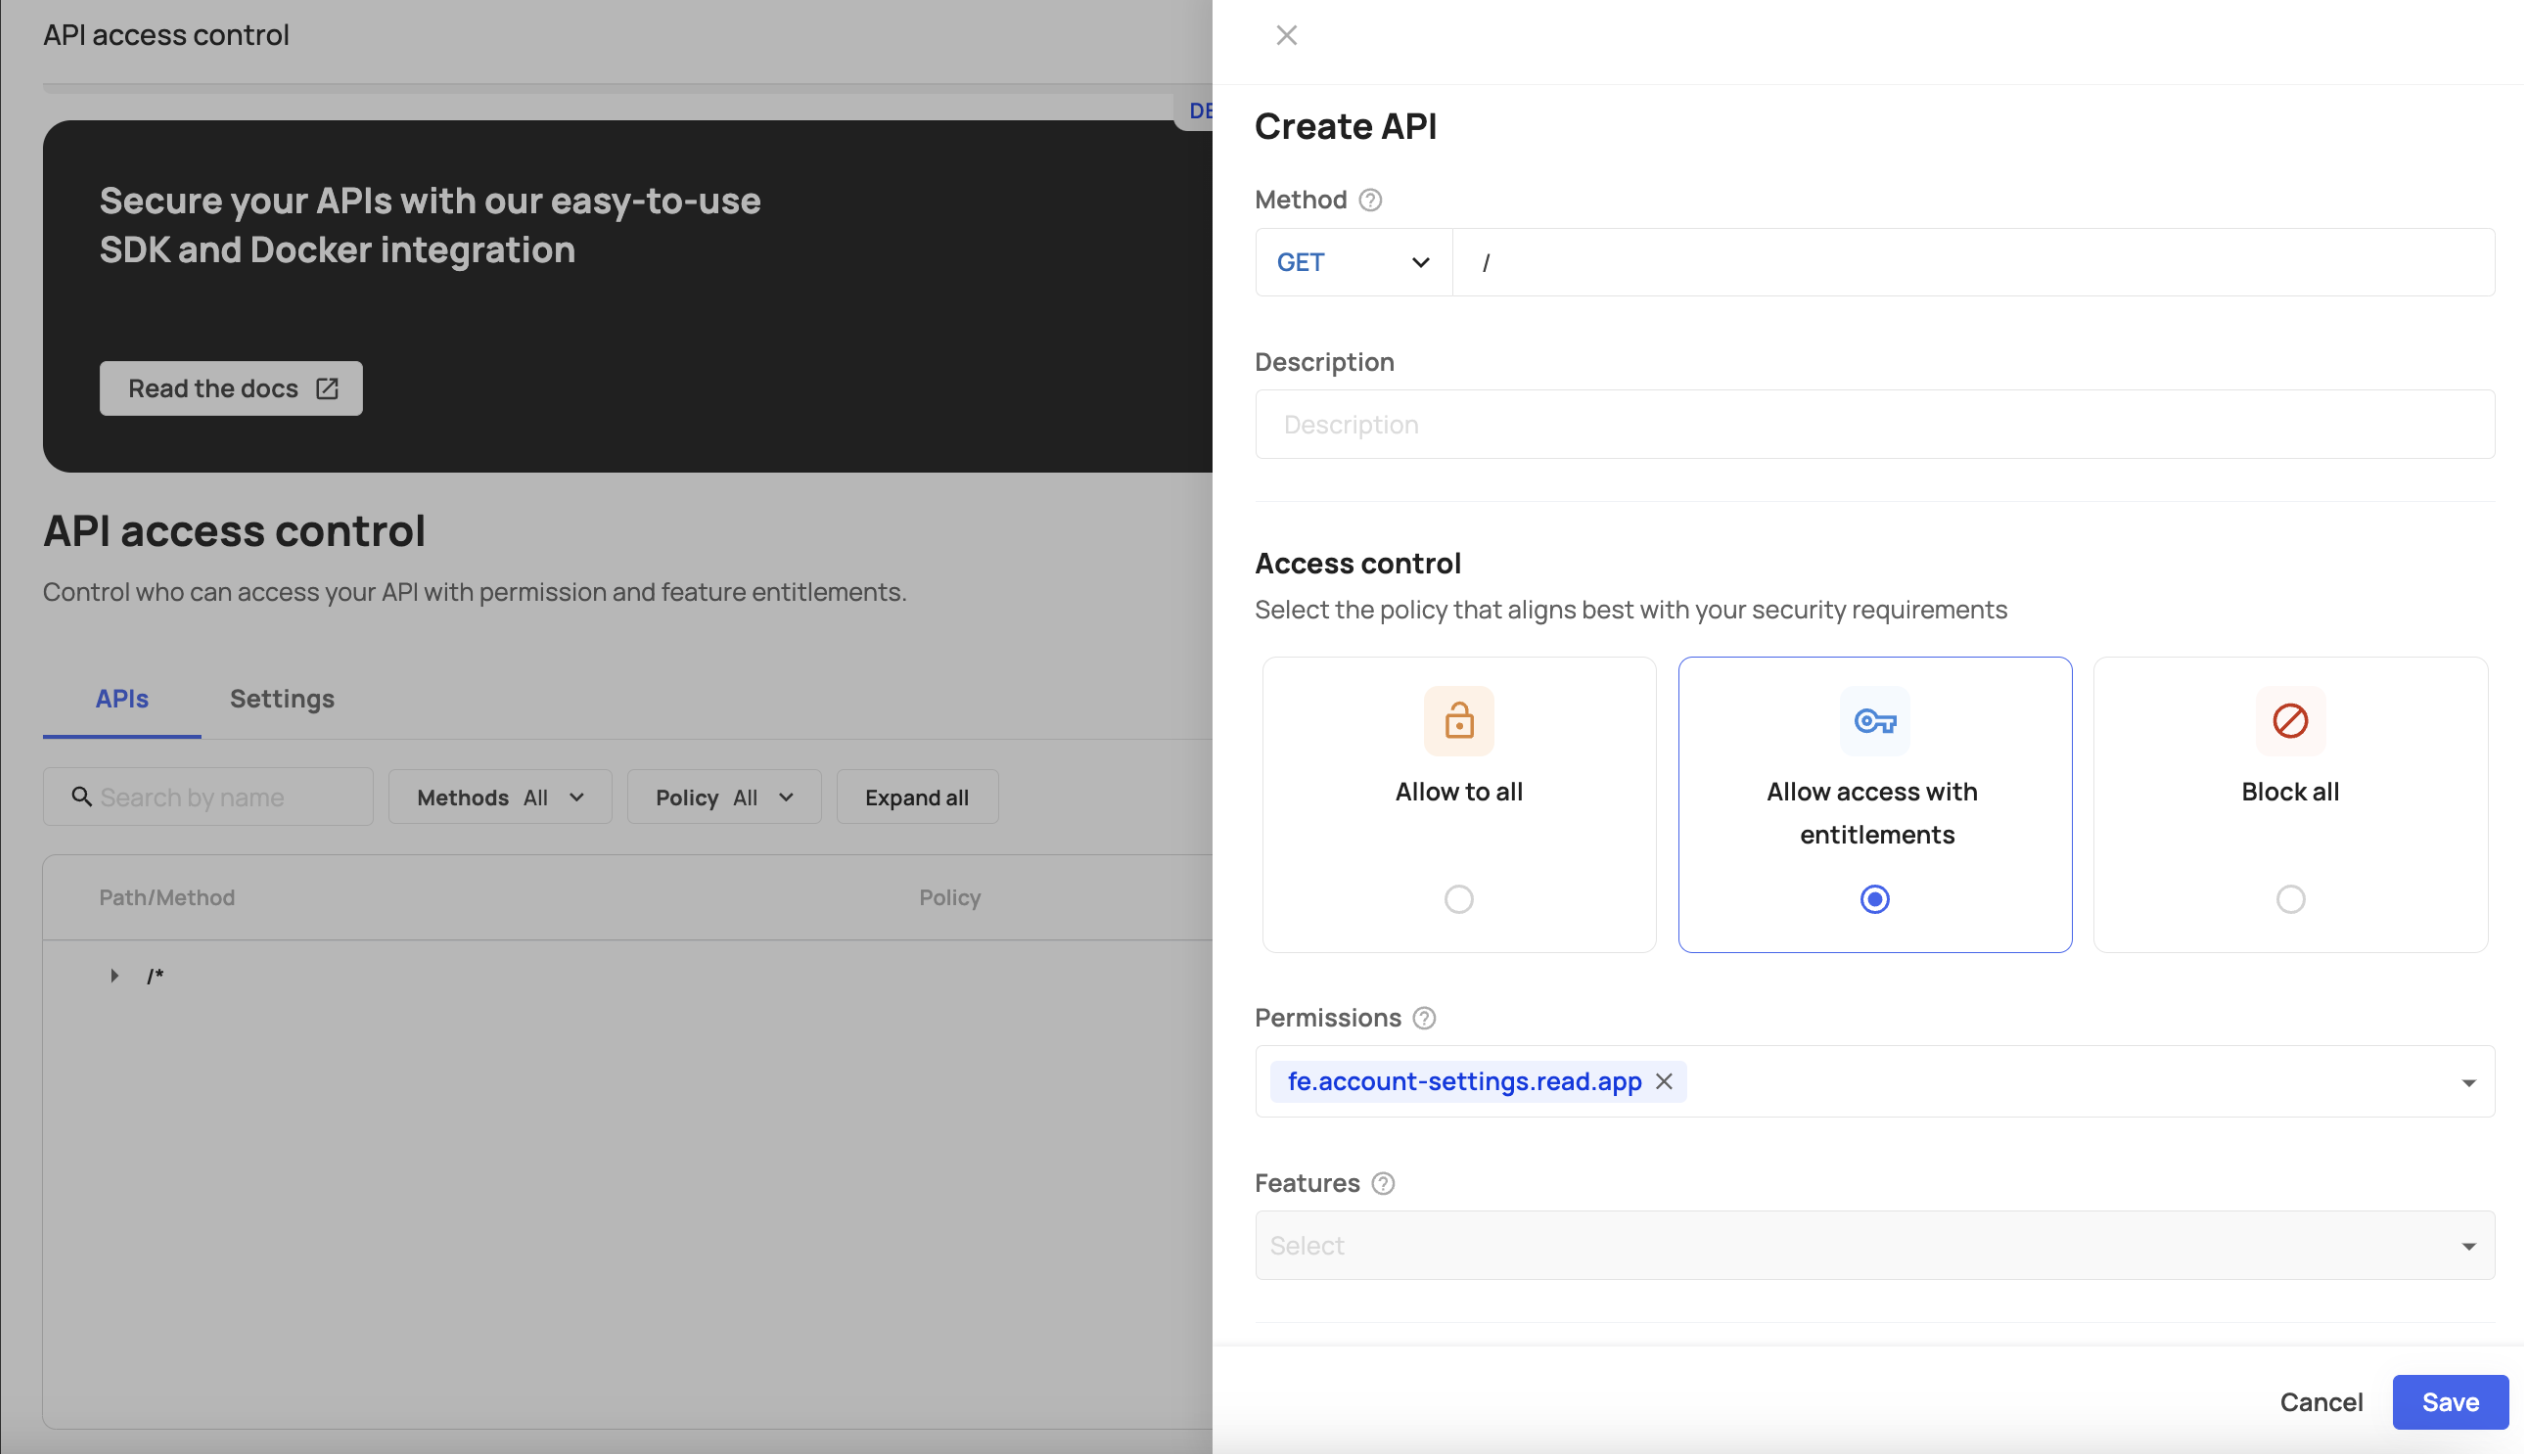2524x1454 pixels.
Task: Click the red Block all prohibited icon
Action: pos(2290,720)
